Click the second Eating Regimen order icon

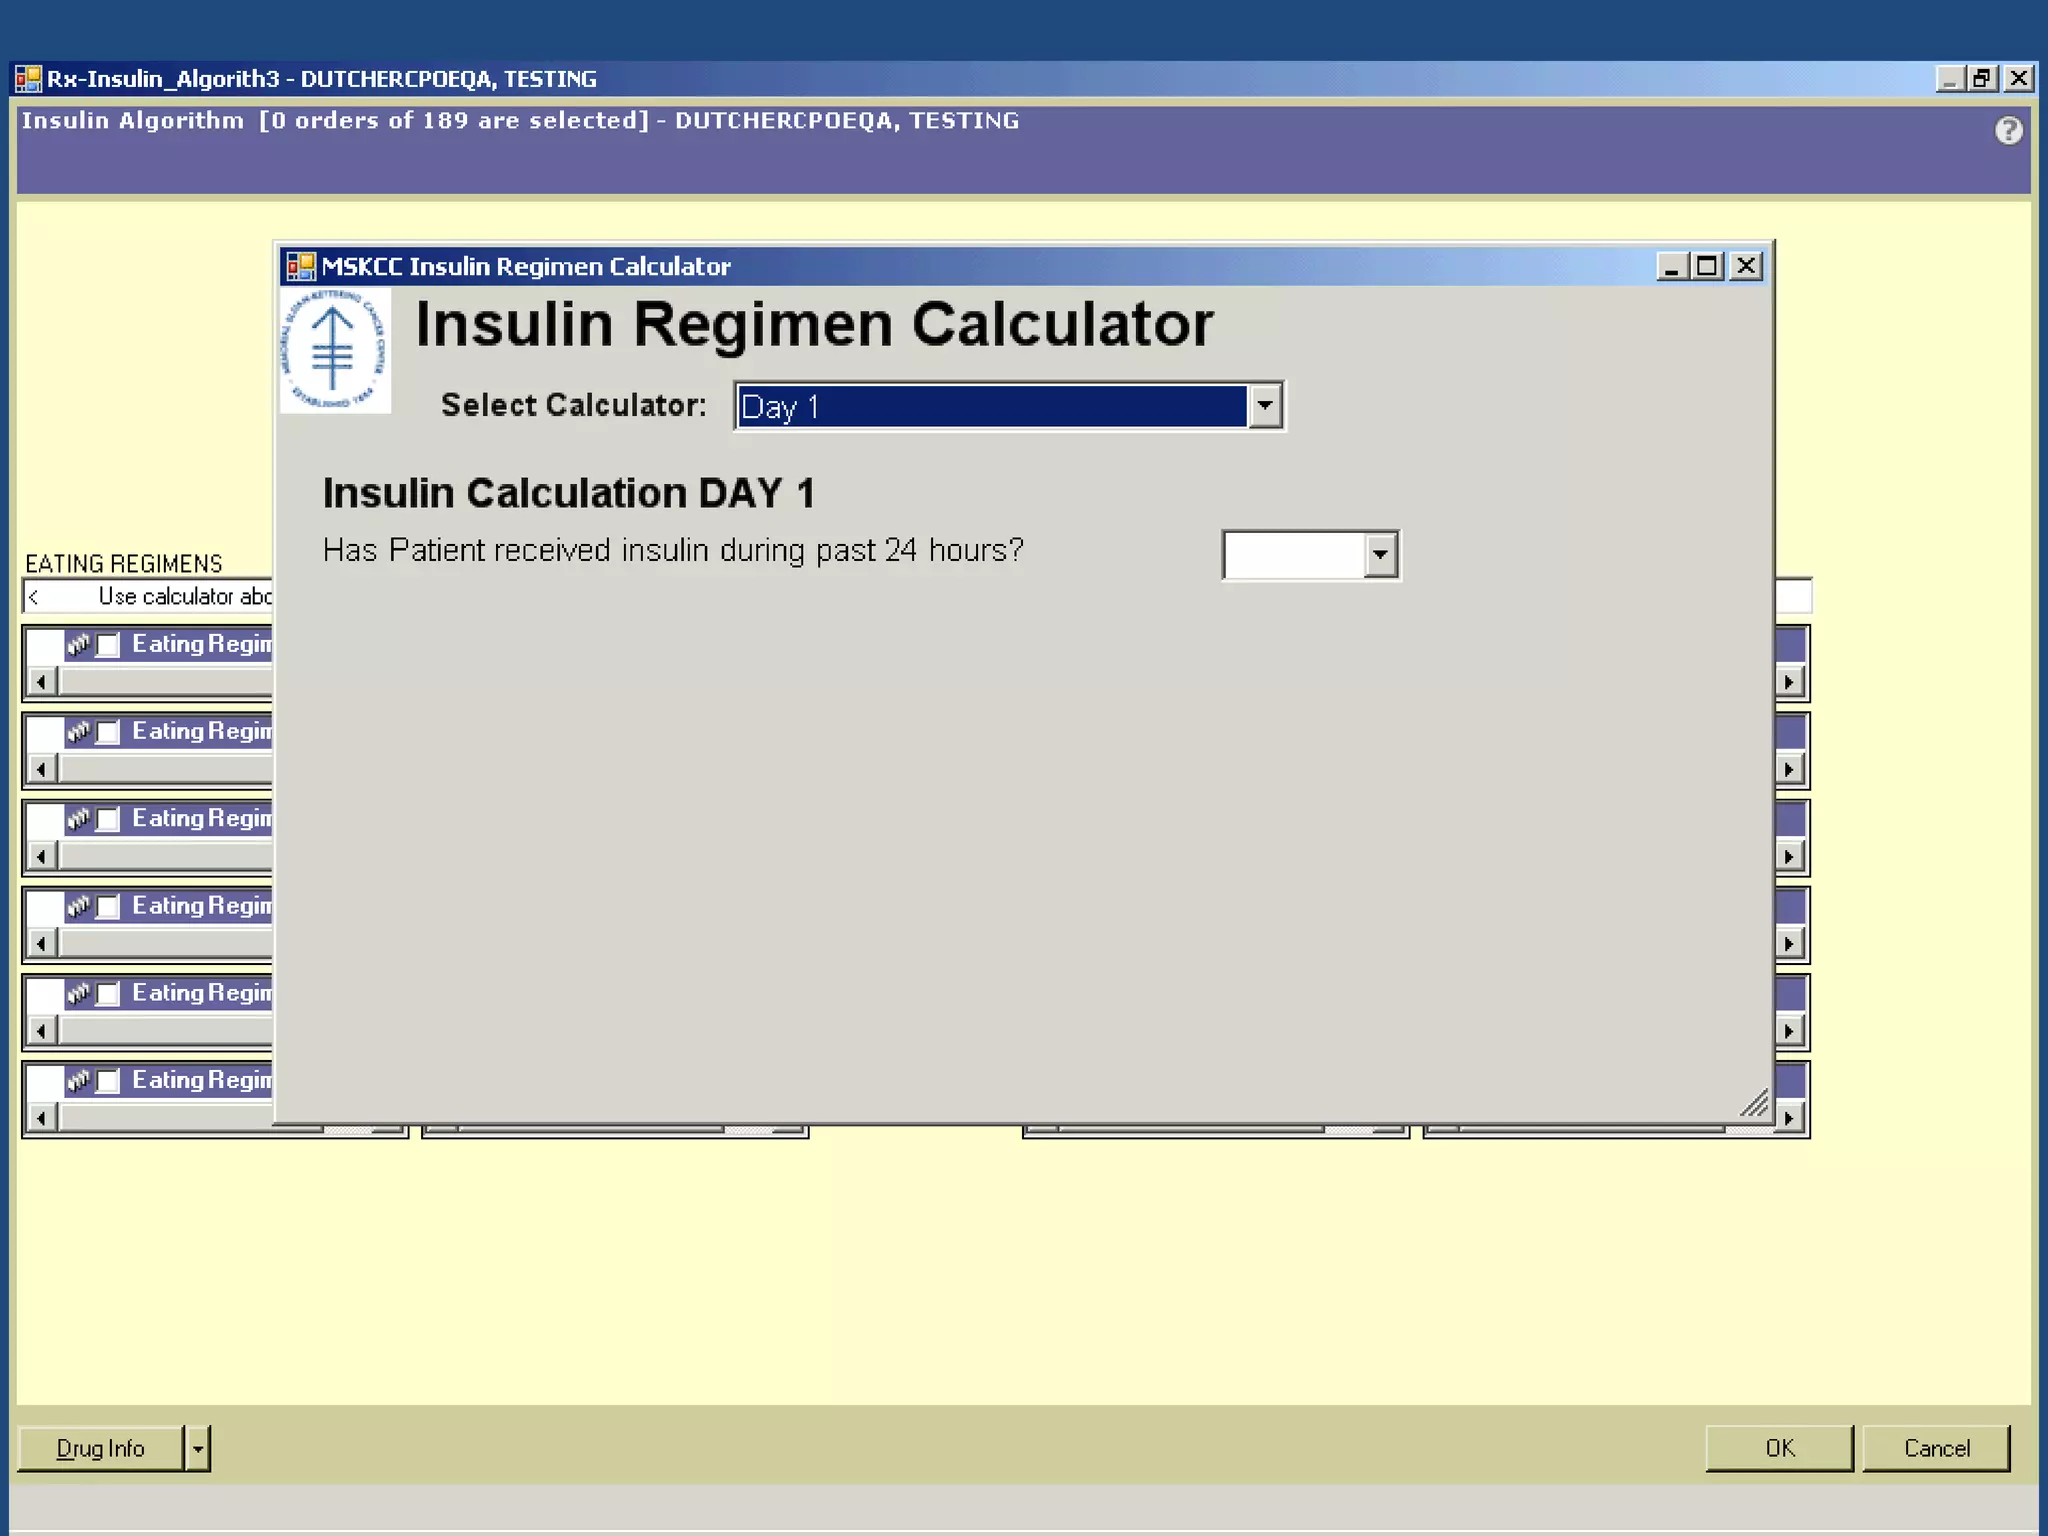pos(79,731)
